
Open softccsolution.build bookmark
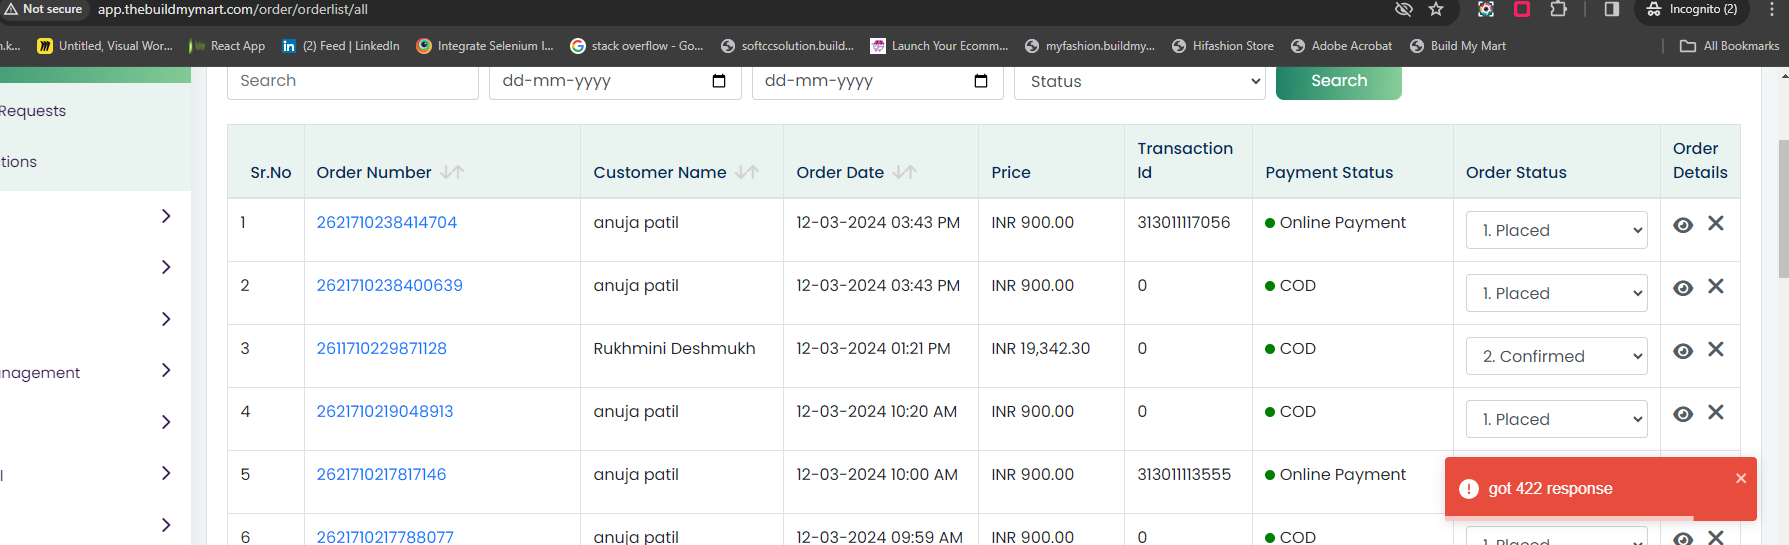[x=788, y=46]
